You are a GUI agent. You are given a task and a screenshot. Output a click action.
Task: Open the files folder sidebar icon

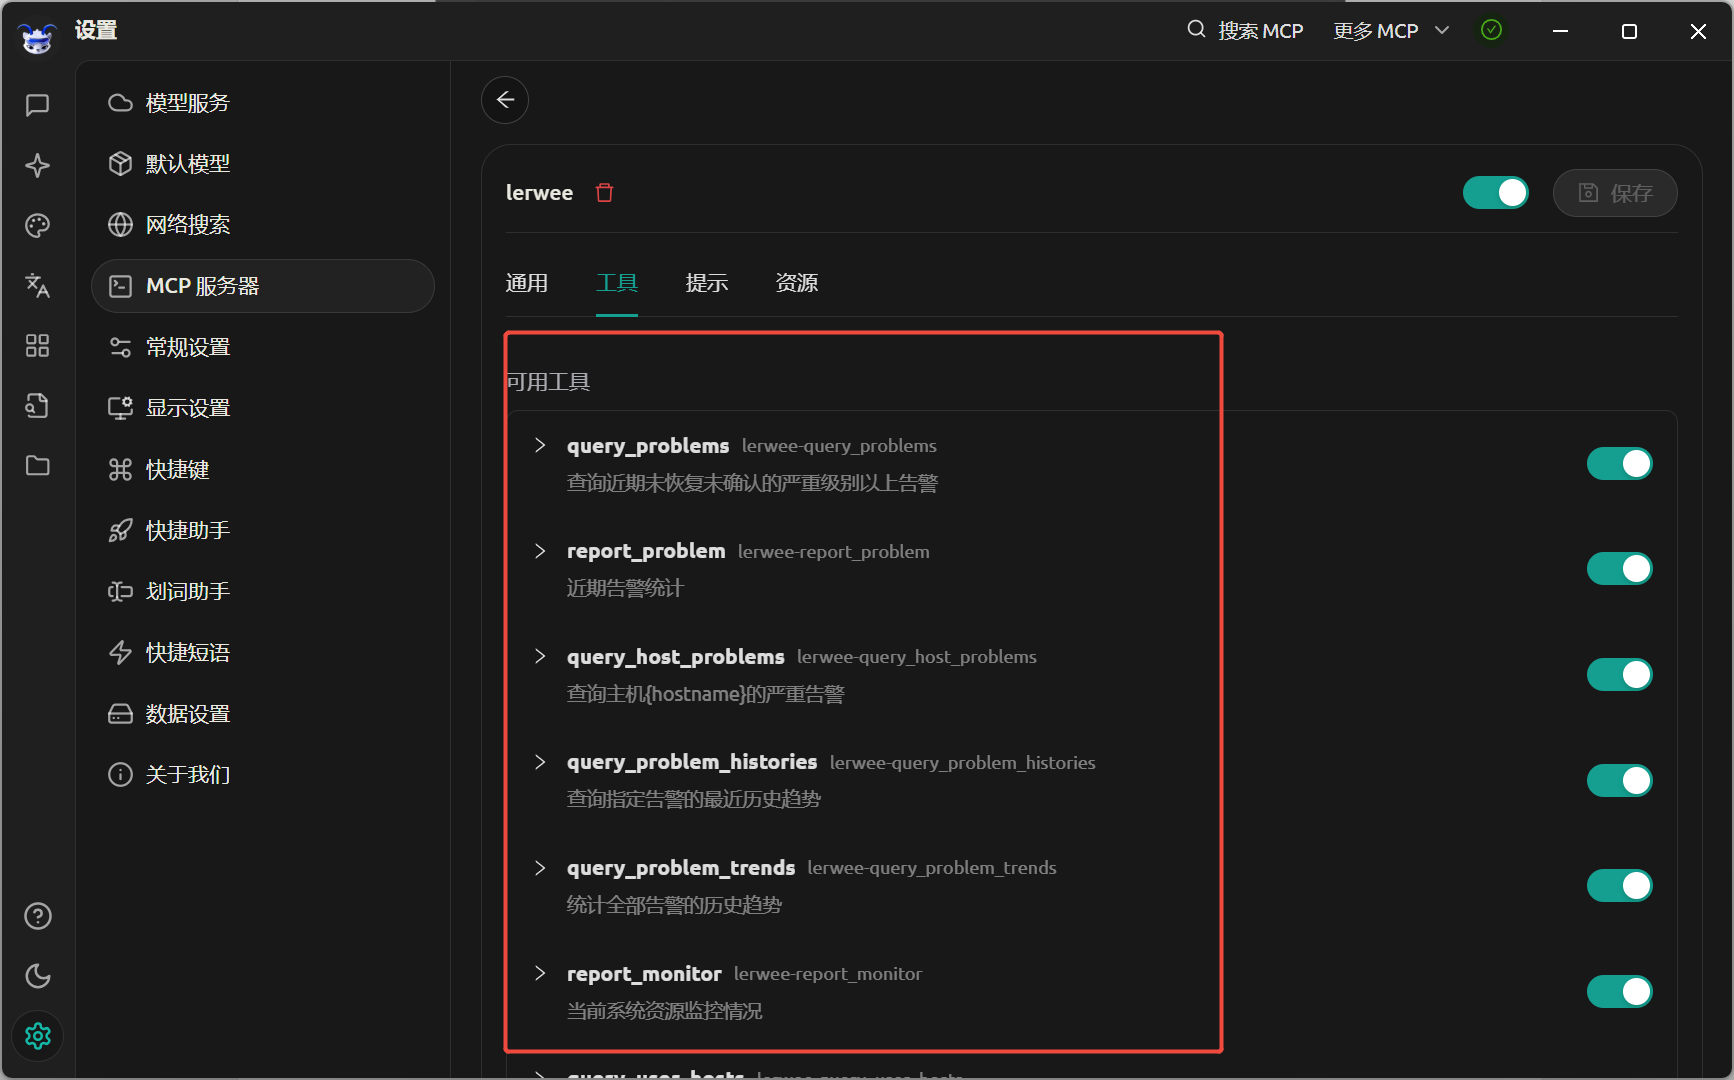click(37, 466)
